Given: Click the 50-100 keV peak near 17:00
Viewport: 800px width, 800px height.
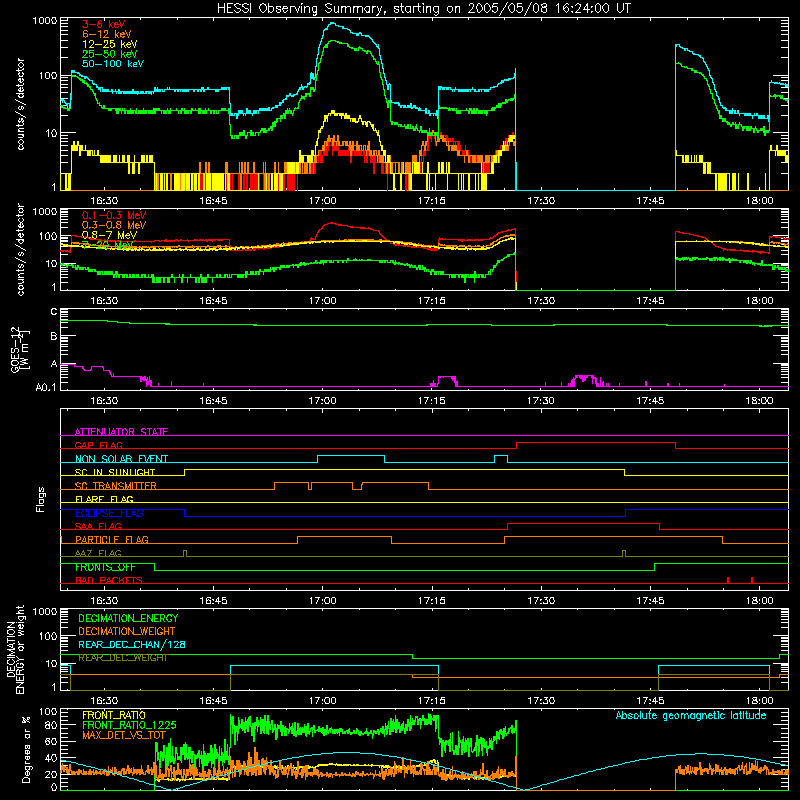Looking at the screenshot, I should coord(332,23).
